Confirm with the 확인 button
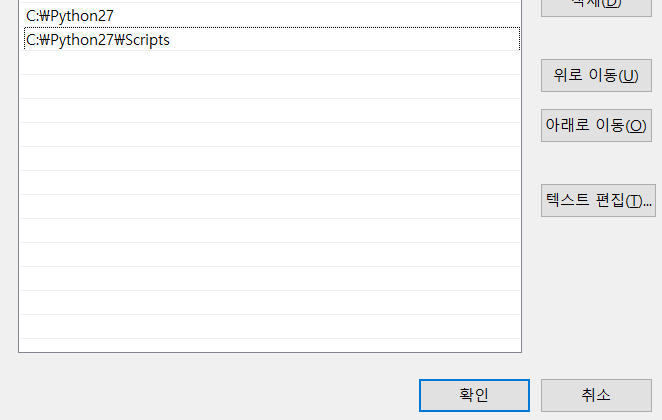Image resolution: width=662 pixels, height=420 pixels. pyautogui.click(x=474, y=395)
